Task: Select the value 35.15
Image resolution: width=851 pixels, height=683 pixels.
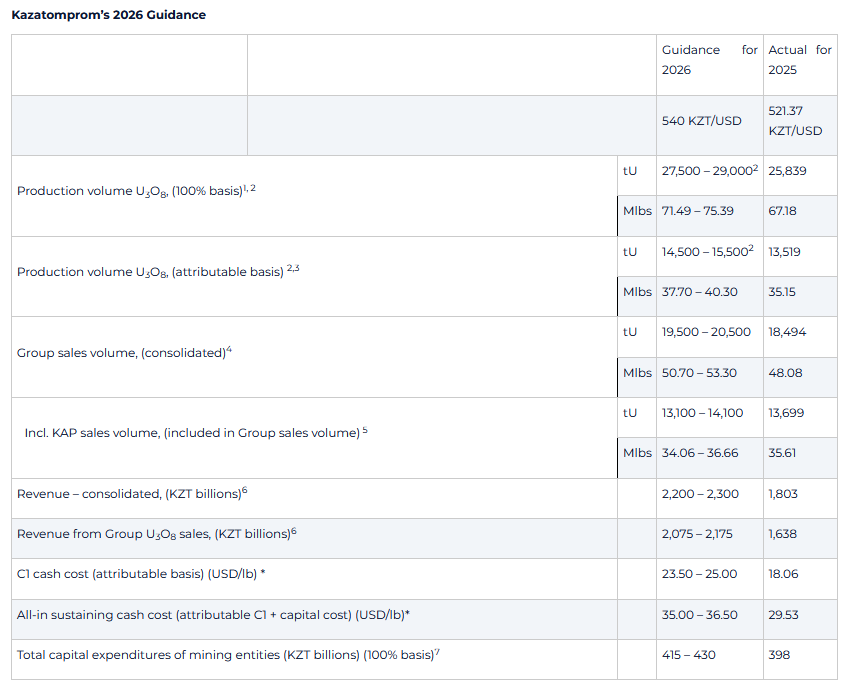Action: click(x=782, y=292)
